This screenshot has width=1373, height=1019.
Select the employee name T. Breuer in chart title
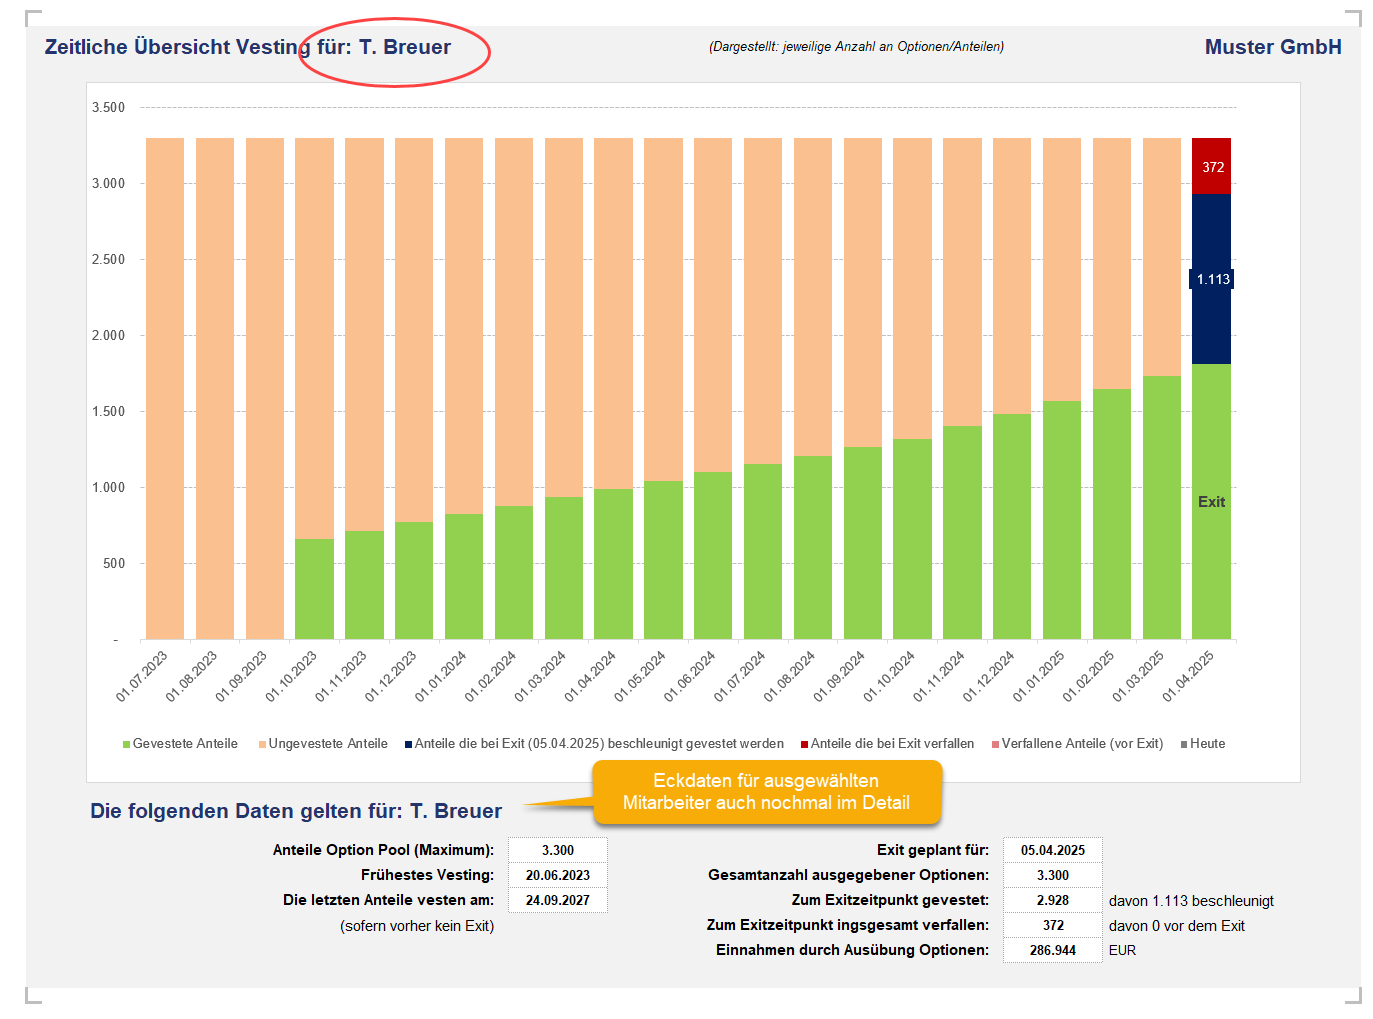(x=404, y=47)
